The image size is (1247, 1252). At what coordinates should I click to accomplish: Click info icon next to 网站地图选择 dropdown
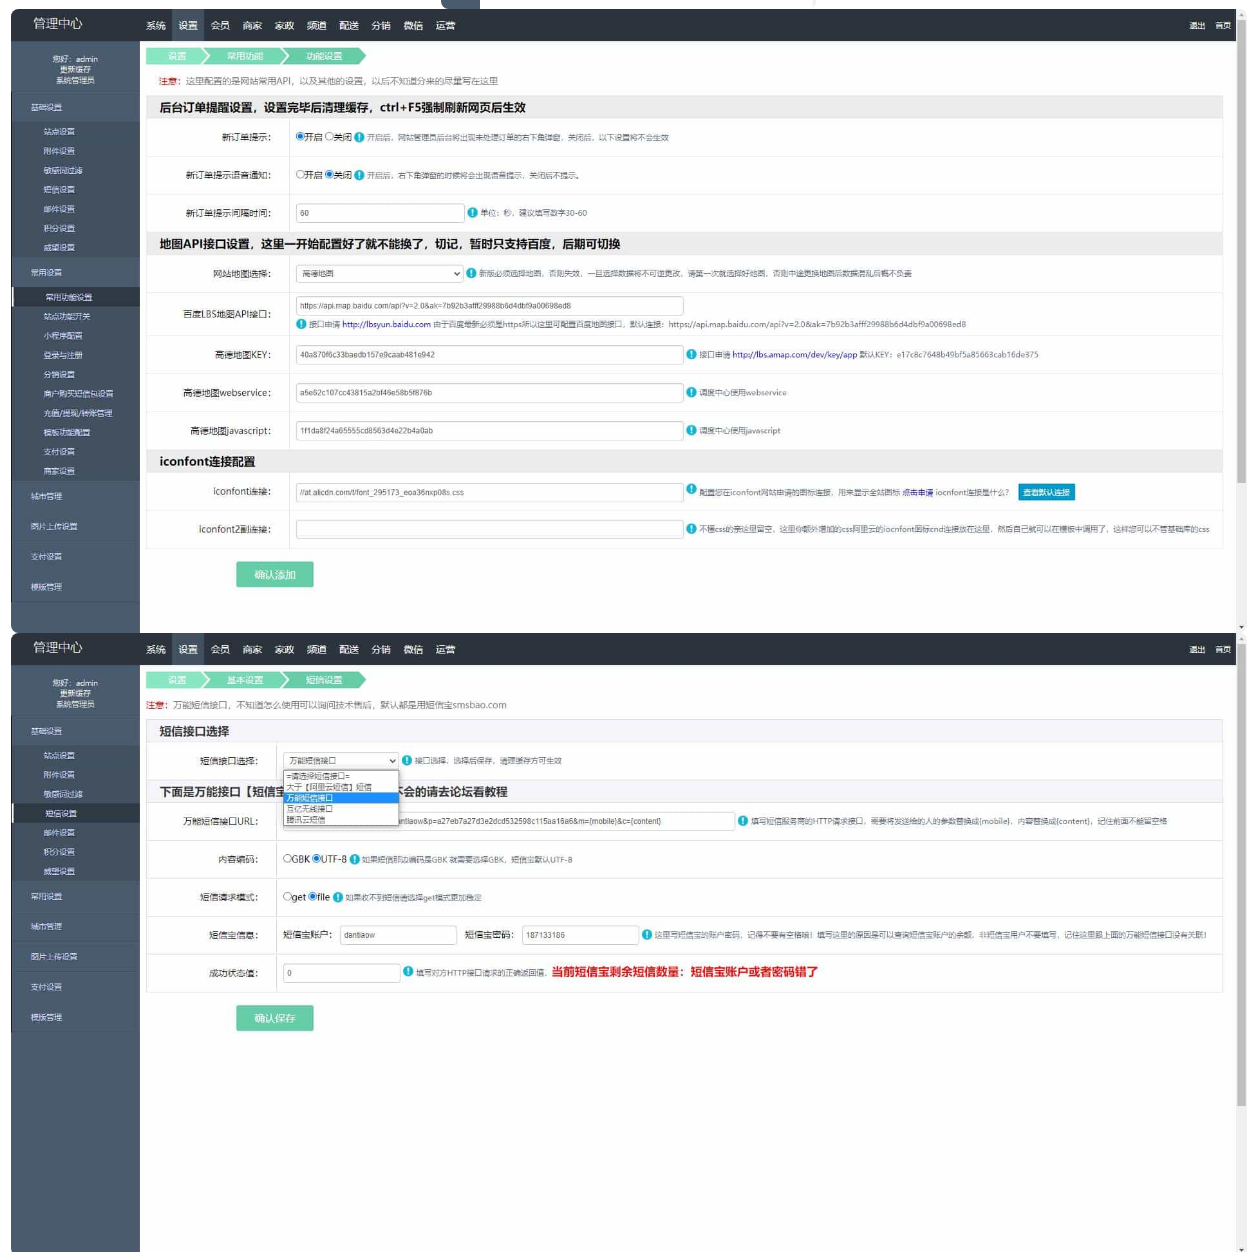pos(471,273)
